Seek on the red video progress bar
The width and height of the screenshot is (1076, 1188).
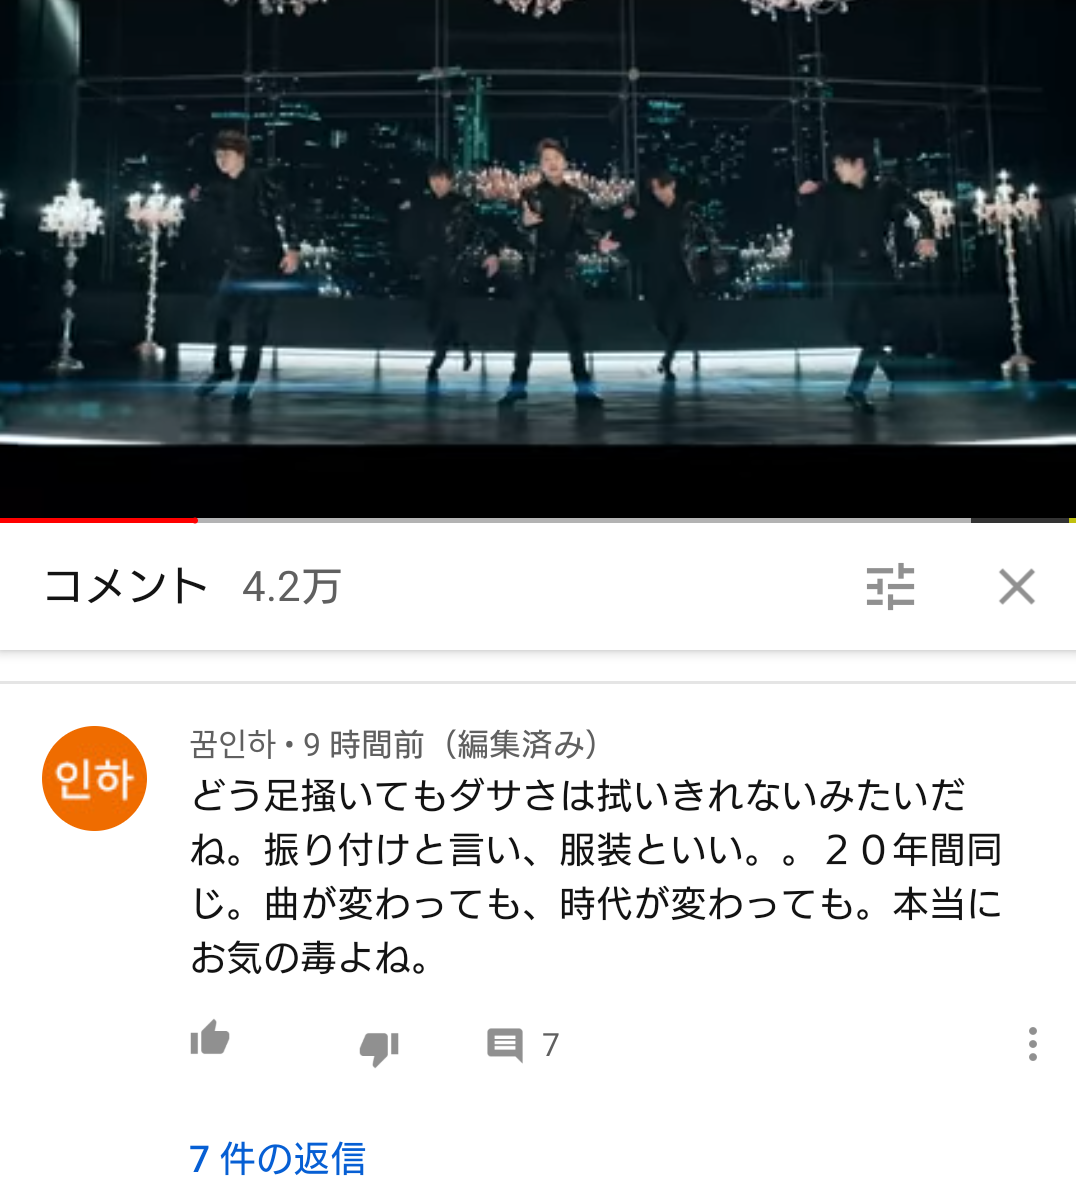point(99,520)
